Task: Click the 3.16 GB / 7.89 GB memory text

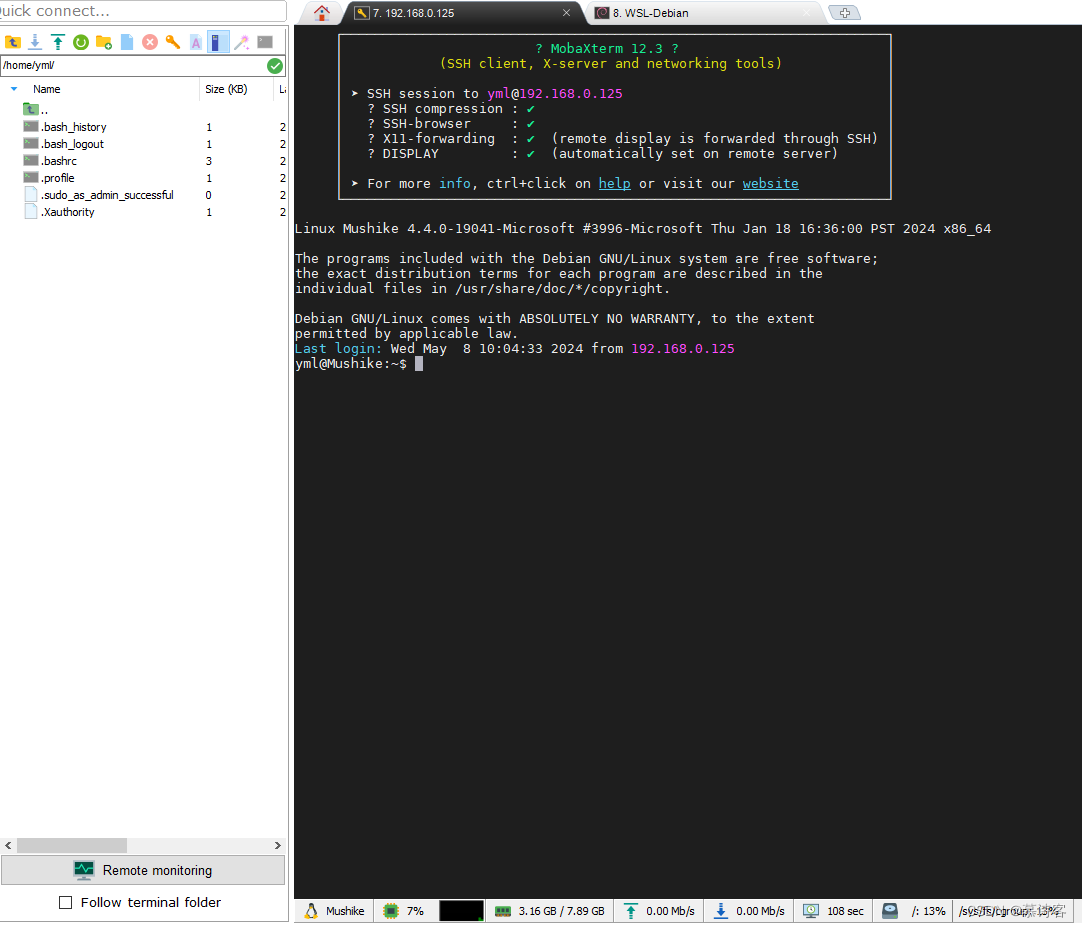Action: (x=562, y=911)
